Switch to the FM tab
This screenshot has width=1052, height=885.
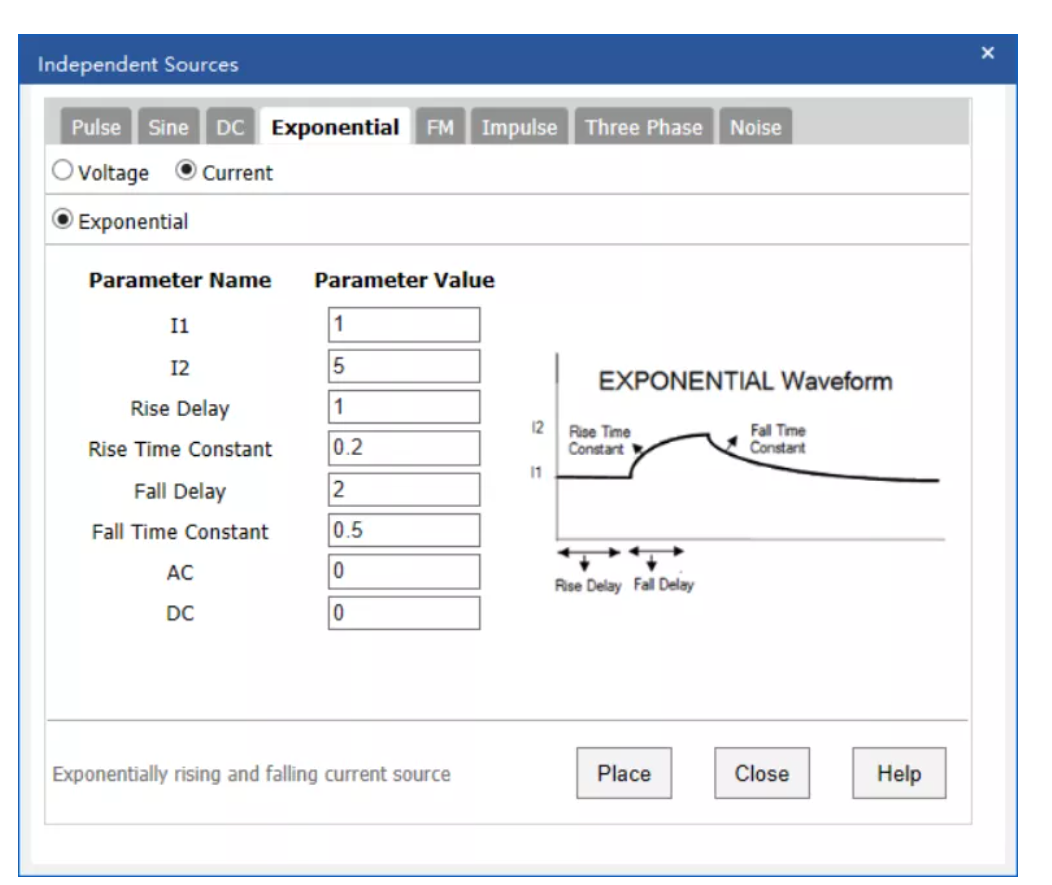[x=439, y=128]
